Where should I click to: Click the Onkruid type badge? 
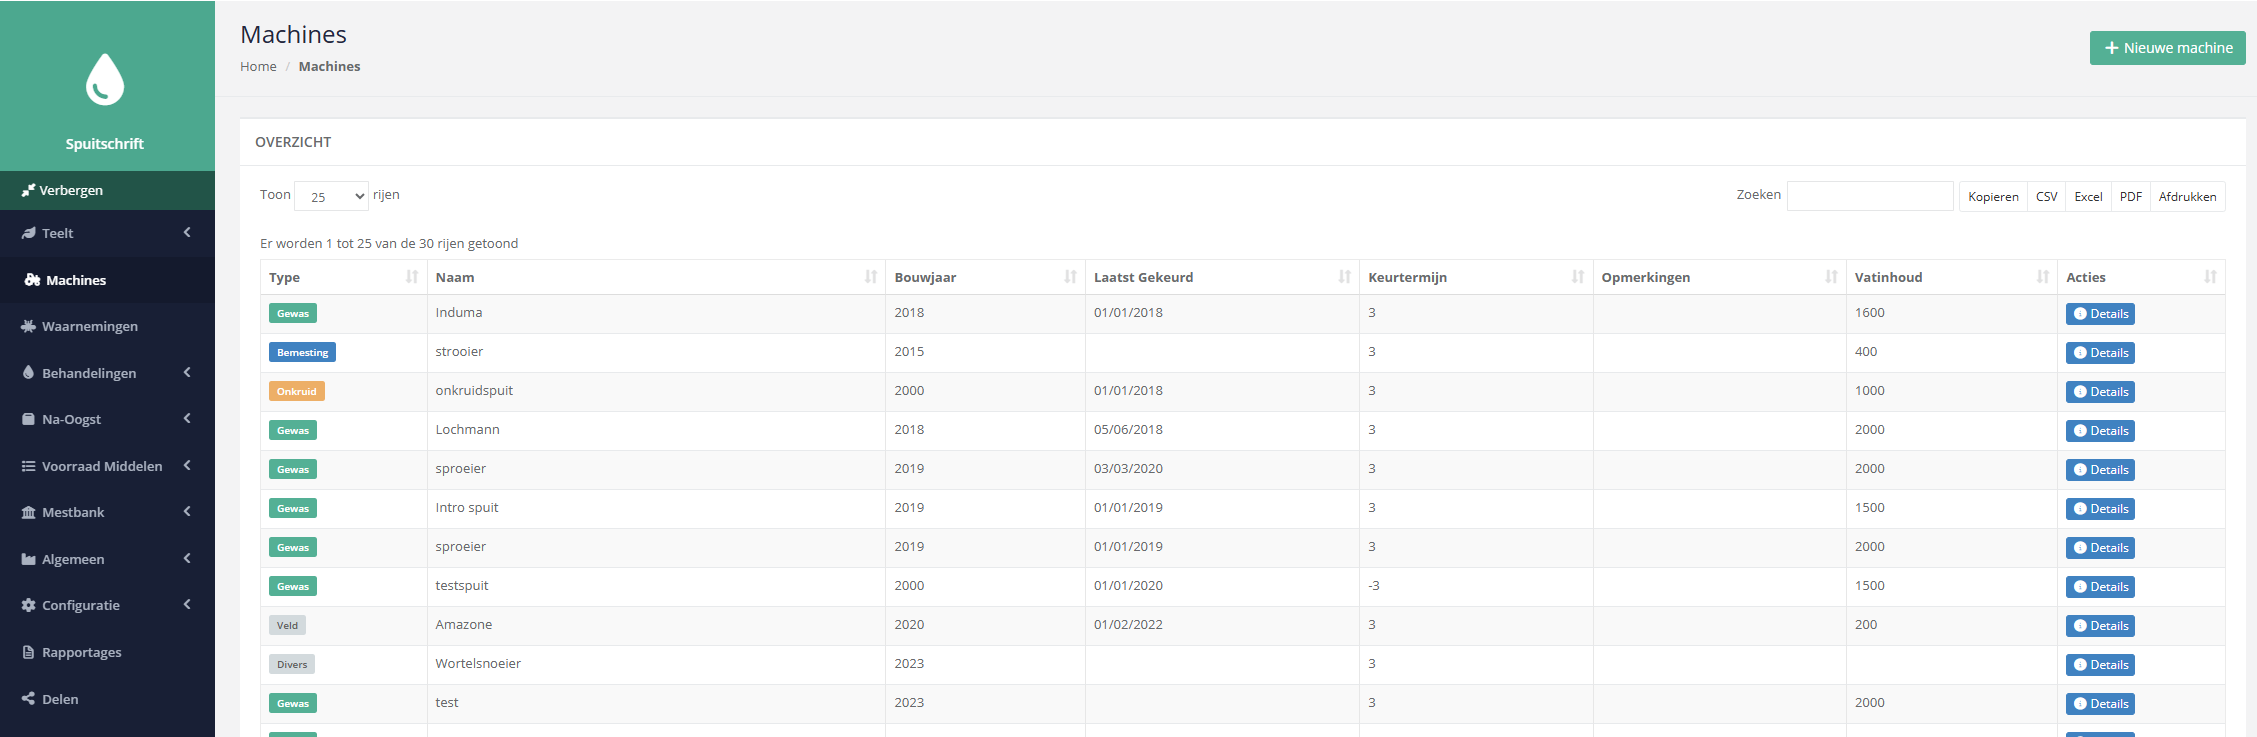click(x=296, y=391)
